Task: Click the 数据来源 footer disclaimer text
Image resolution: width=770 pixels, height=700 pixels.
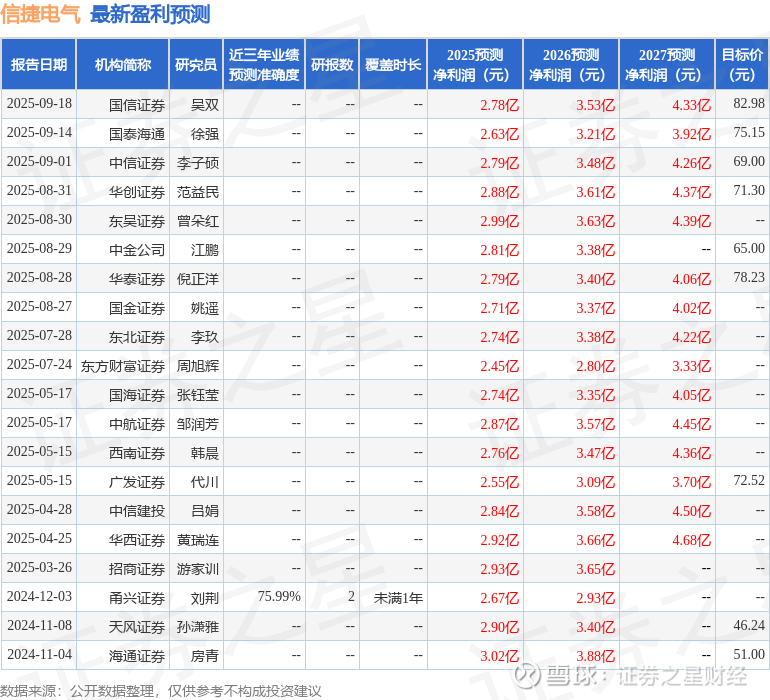Action: [x=161, y=692]
